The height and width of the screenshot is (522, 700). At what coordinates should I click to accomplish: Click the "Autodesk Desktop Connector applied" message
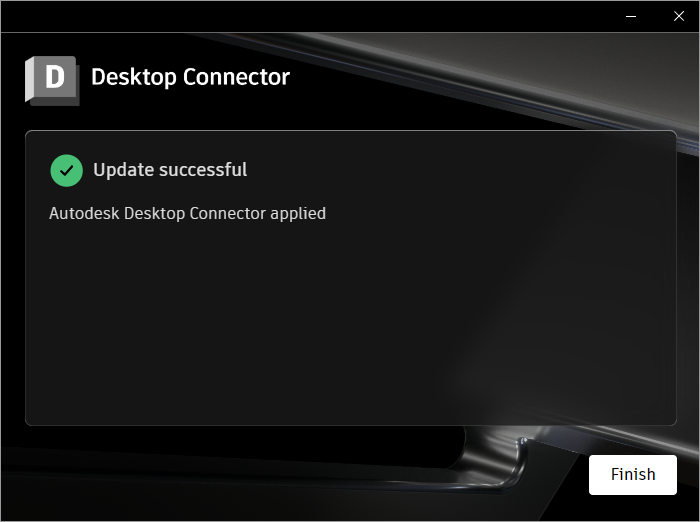tap(188, 213)
